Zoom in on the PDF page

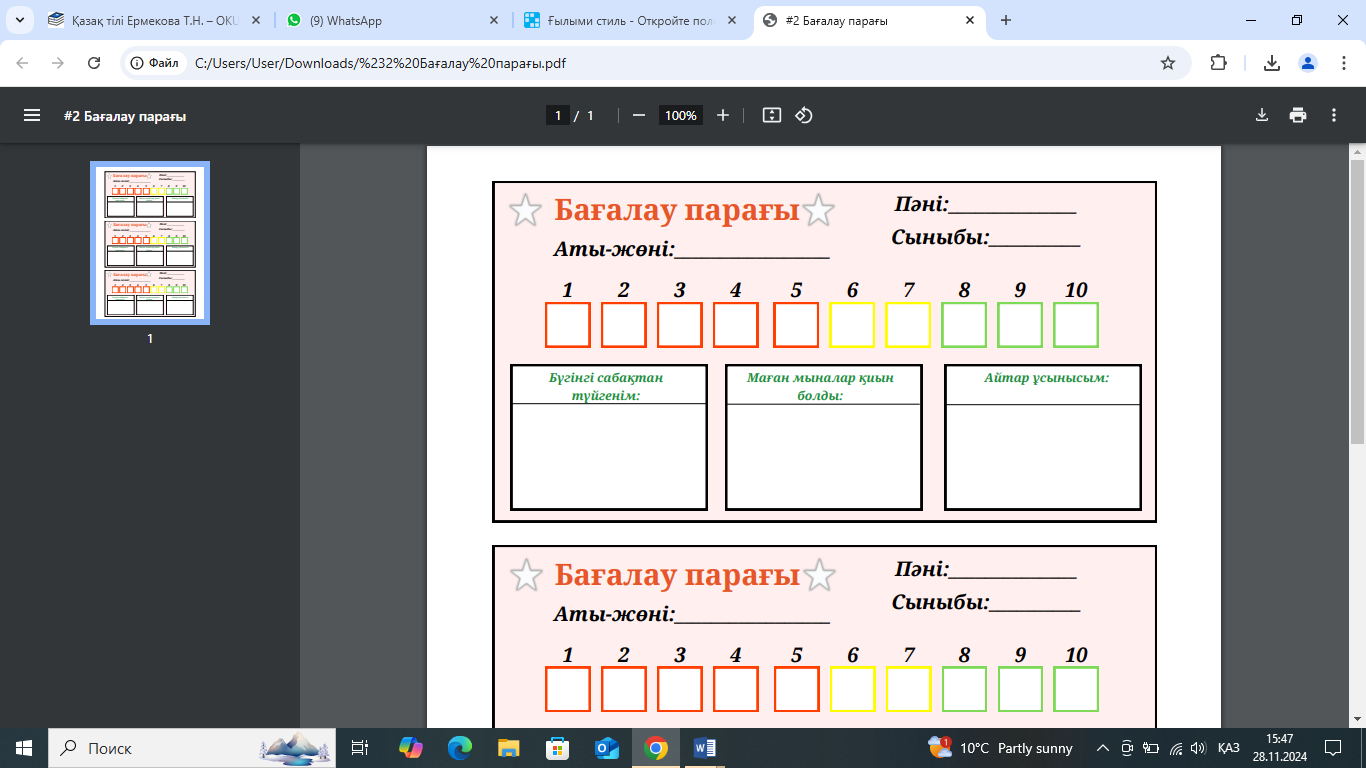coord(723,116)
